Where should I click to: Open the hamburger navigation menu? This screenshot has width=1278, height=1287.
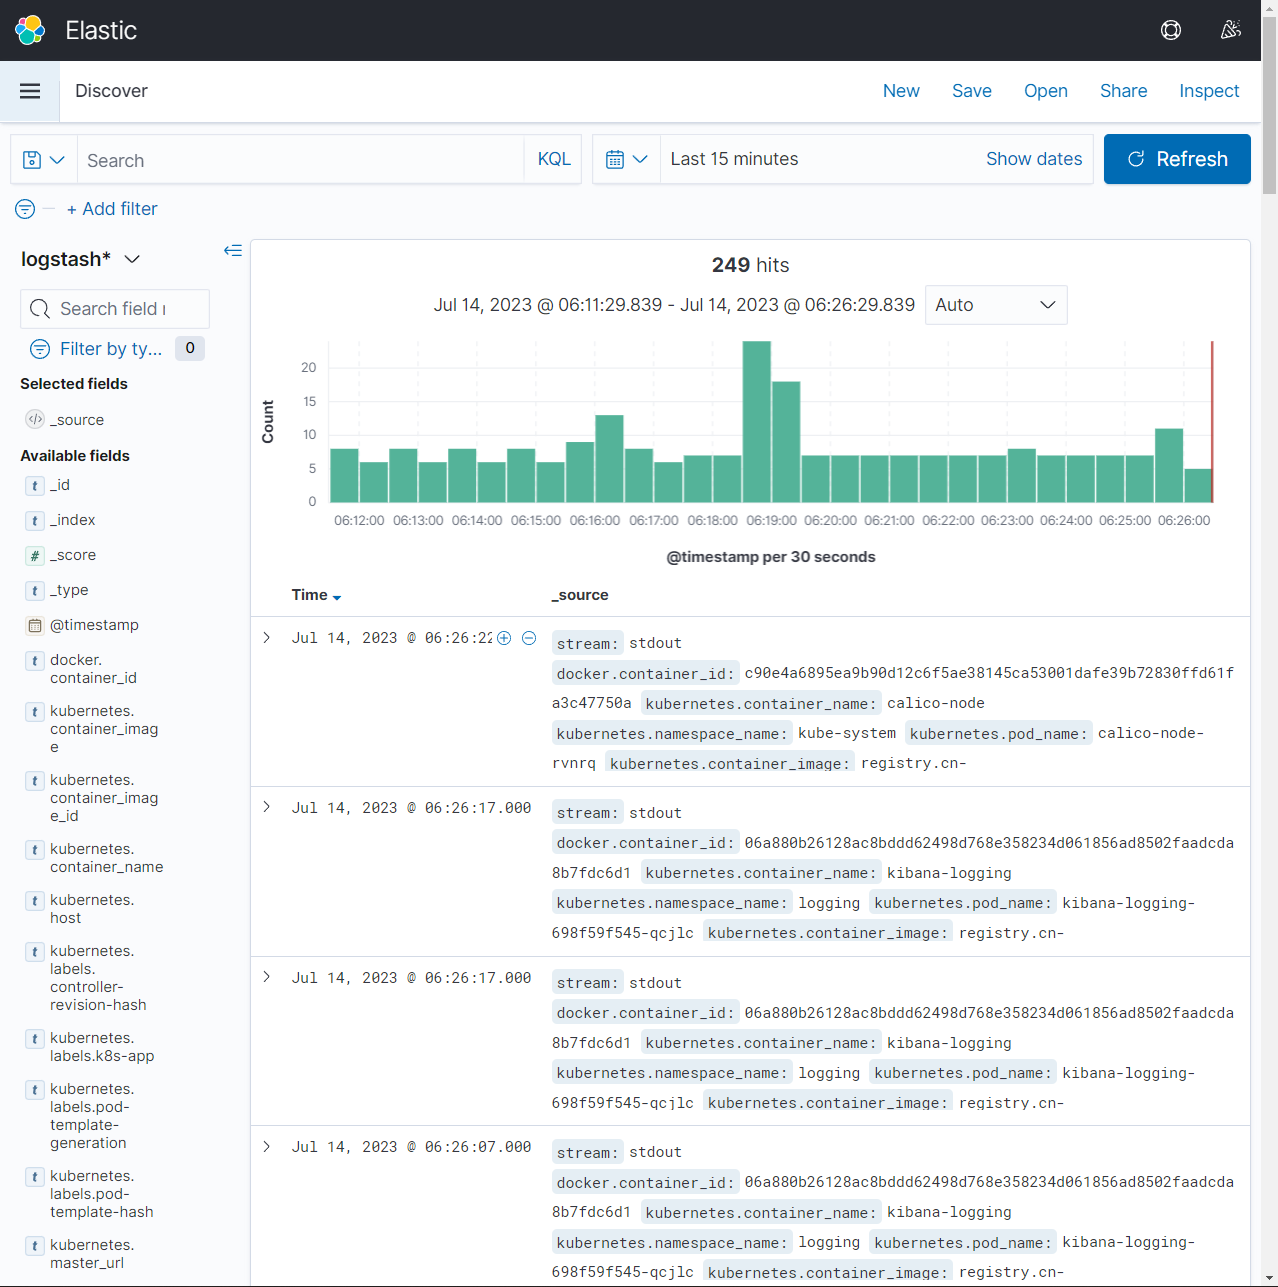[30, 91]
